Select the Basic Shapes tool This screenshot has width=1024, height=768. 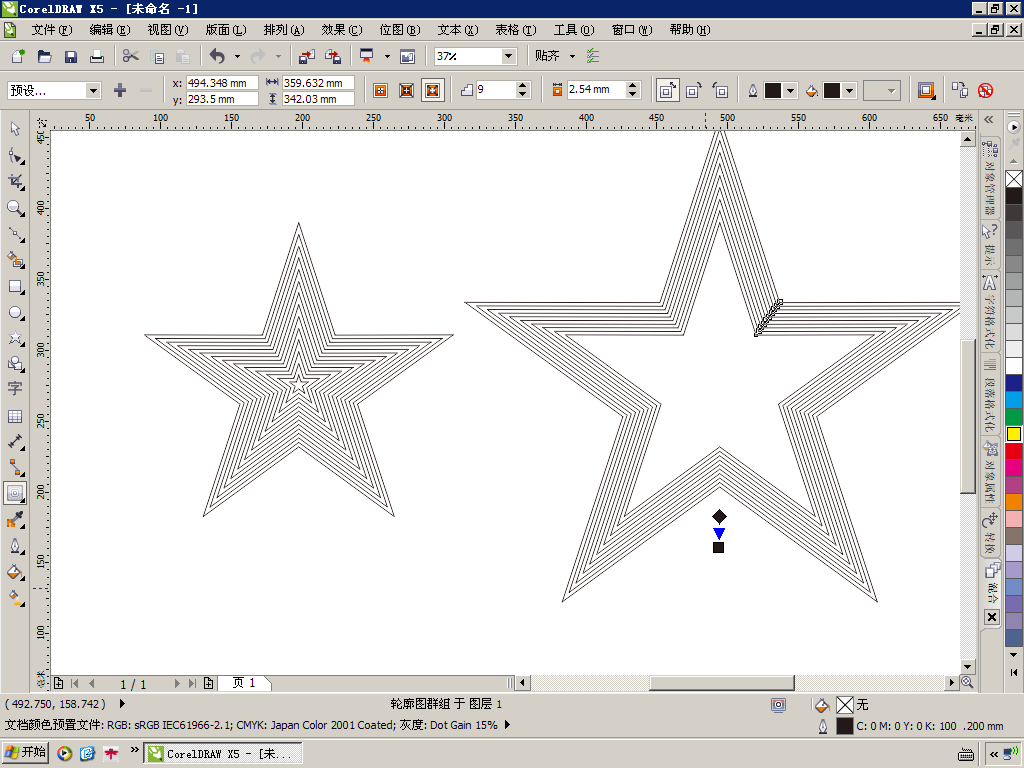(x=15, y=363)
